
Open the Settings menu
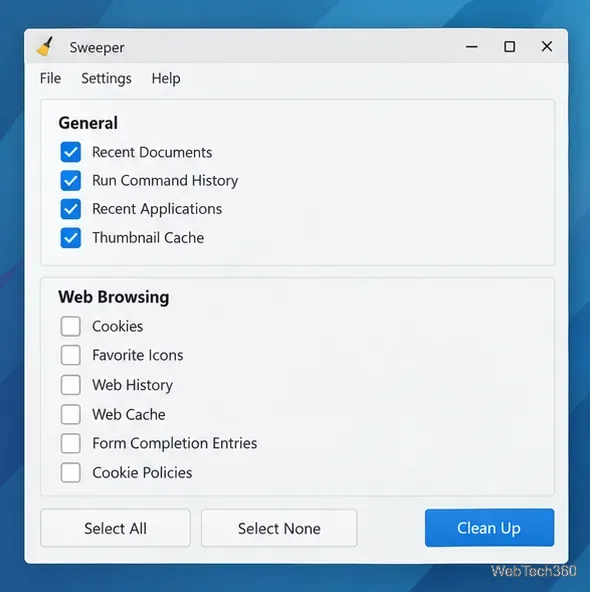(x=106, y=79)
